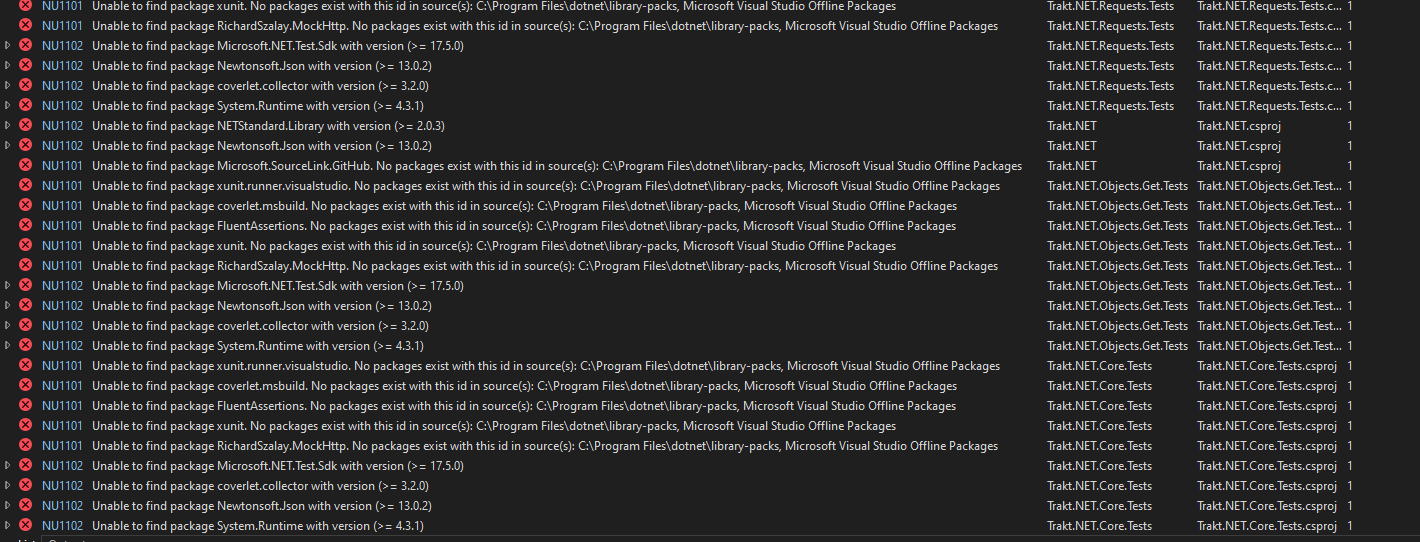Select Core.Tests Newtonsoft.Json (>= 13.0.2) description
1420x542 pixels.
262,506
